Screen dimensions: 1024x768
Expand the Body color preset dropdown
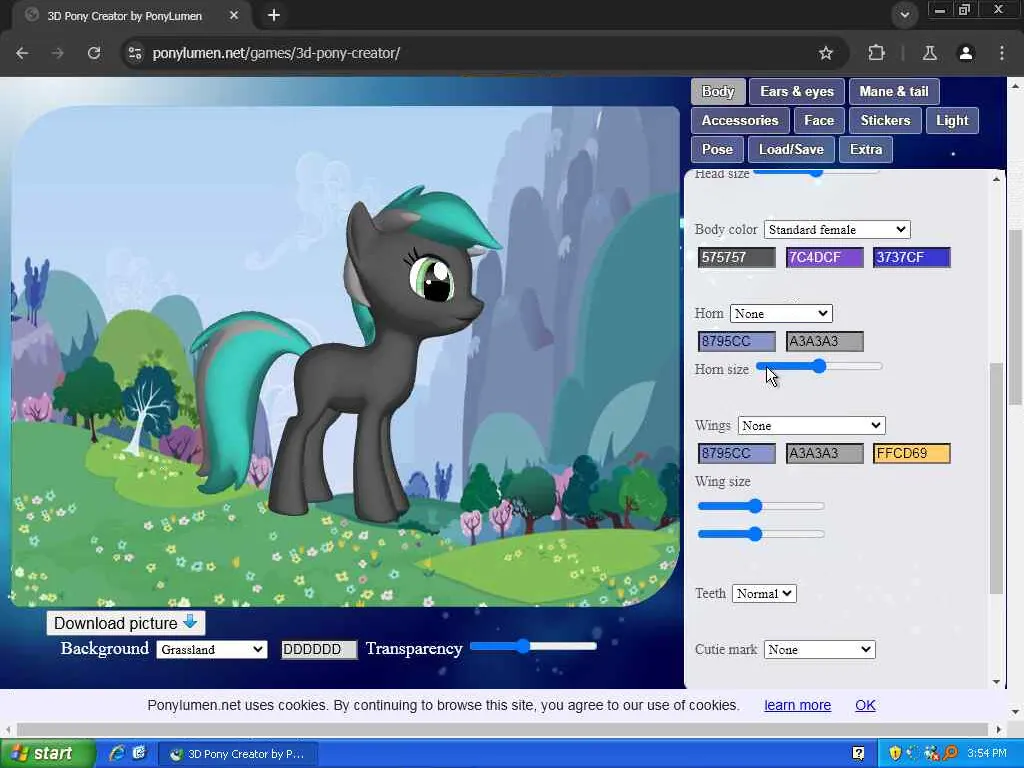tap(837, 229)
